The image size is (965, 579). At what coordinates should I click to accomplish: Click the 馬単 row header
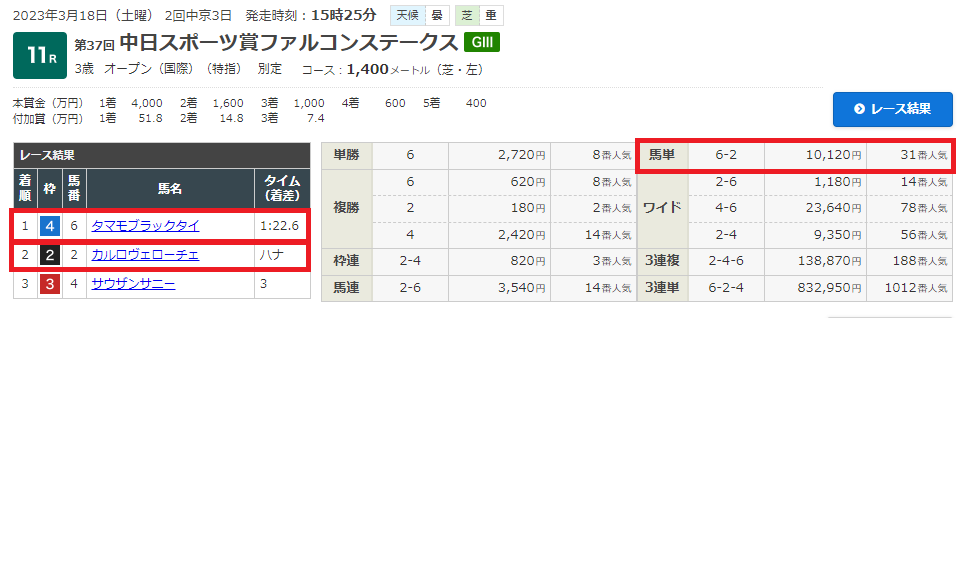[x=662, y=155]
